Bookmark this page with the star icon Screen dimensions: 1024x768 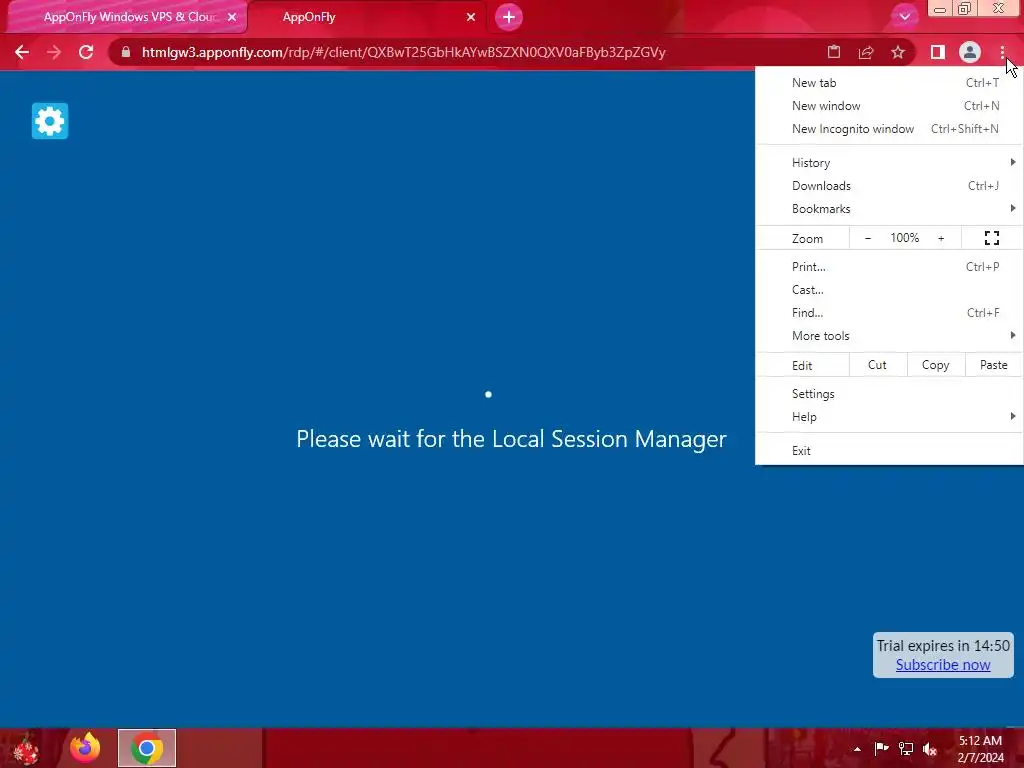point(898,52)
